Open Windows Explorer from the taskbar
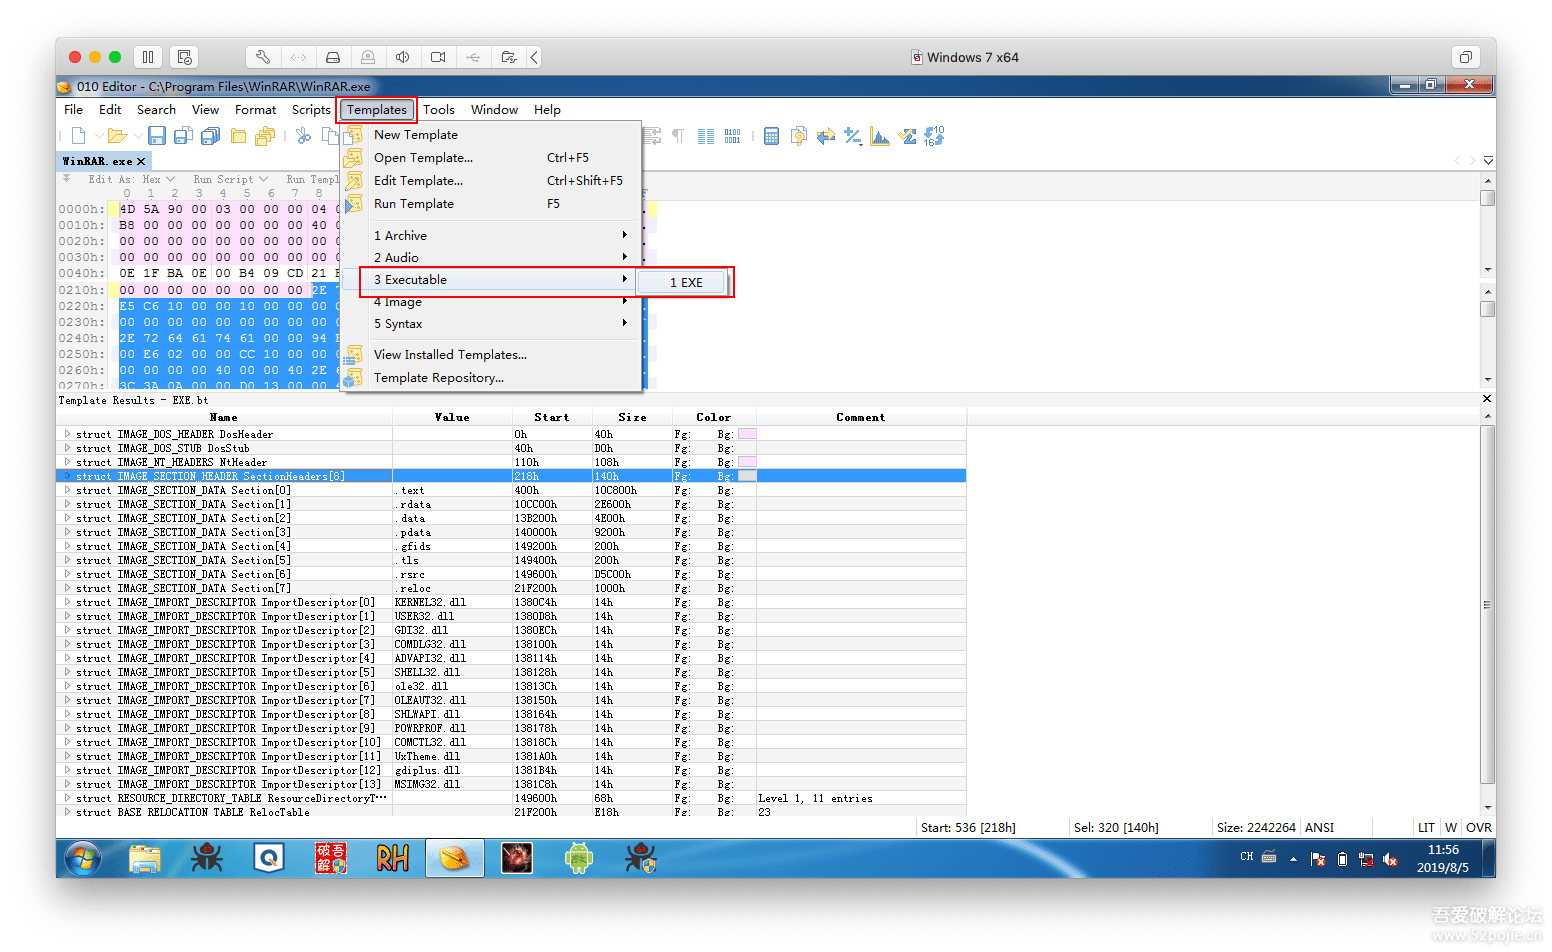Viewport: 1552px width, 952px height. click(146, 858)
